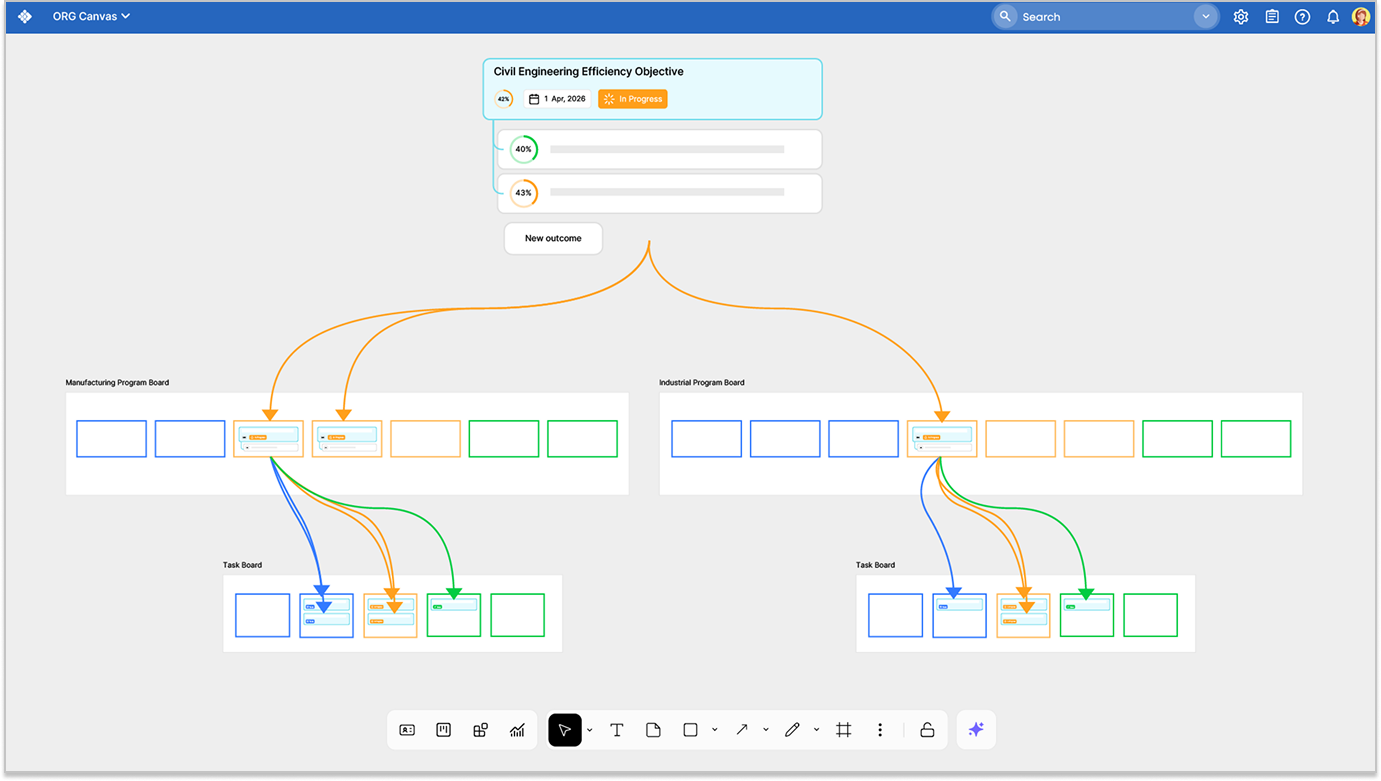Image resolution: width=1381 pixels, height=781 pixels.
Task: Click the 42% objective progress ring
Action: coord(504,99)
